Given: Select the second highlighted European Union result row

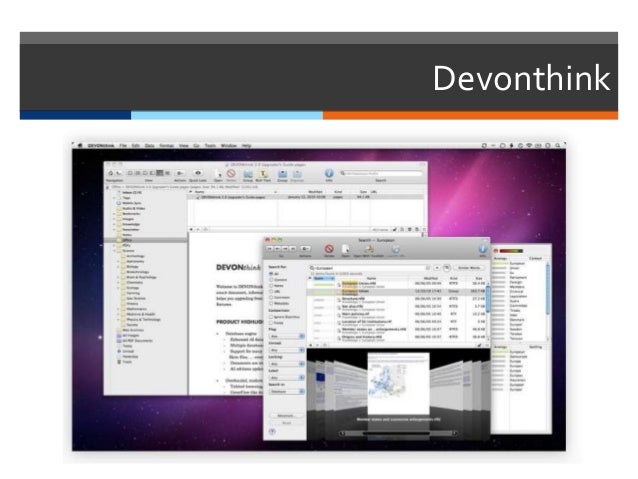Looking at the screenshot, I should point(396,291).
